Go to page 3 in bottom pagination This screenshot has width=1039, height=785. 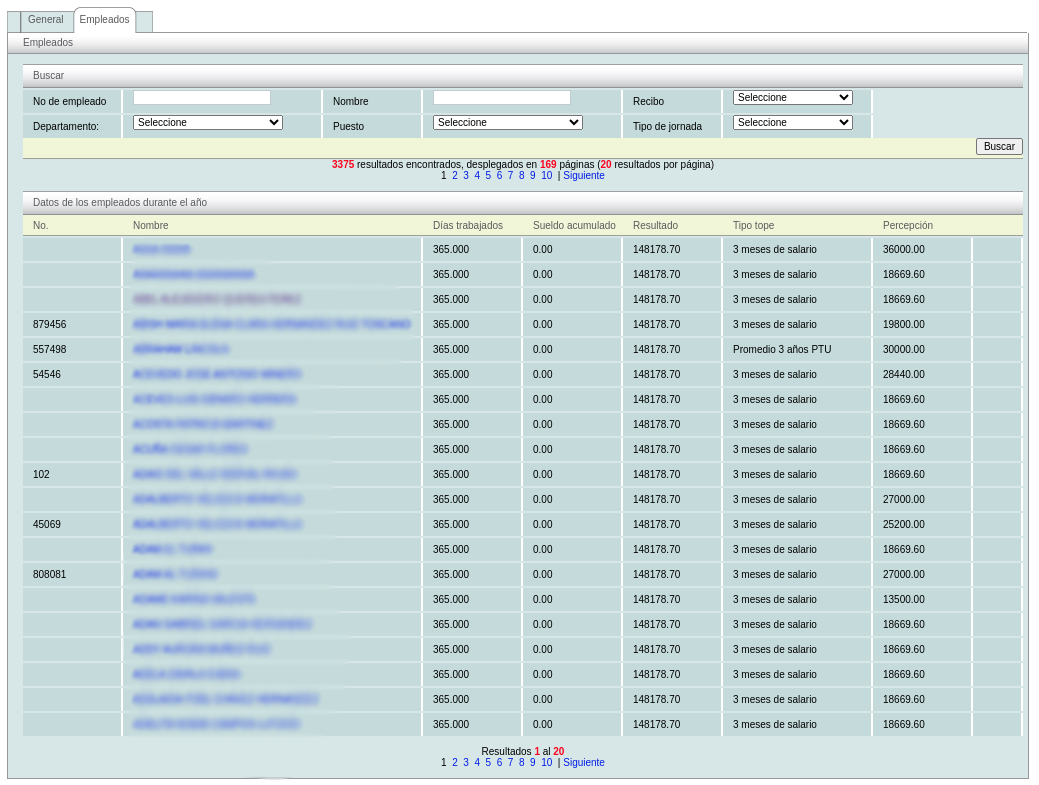pos(466,763)
